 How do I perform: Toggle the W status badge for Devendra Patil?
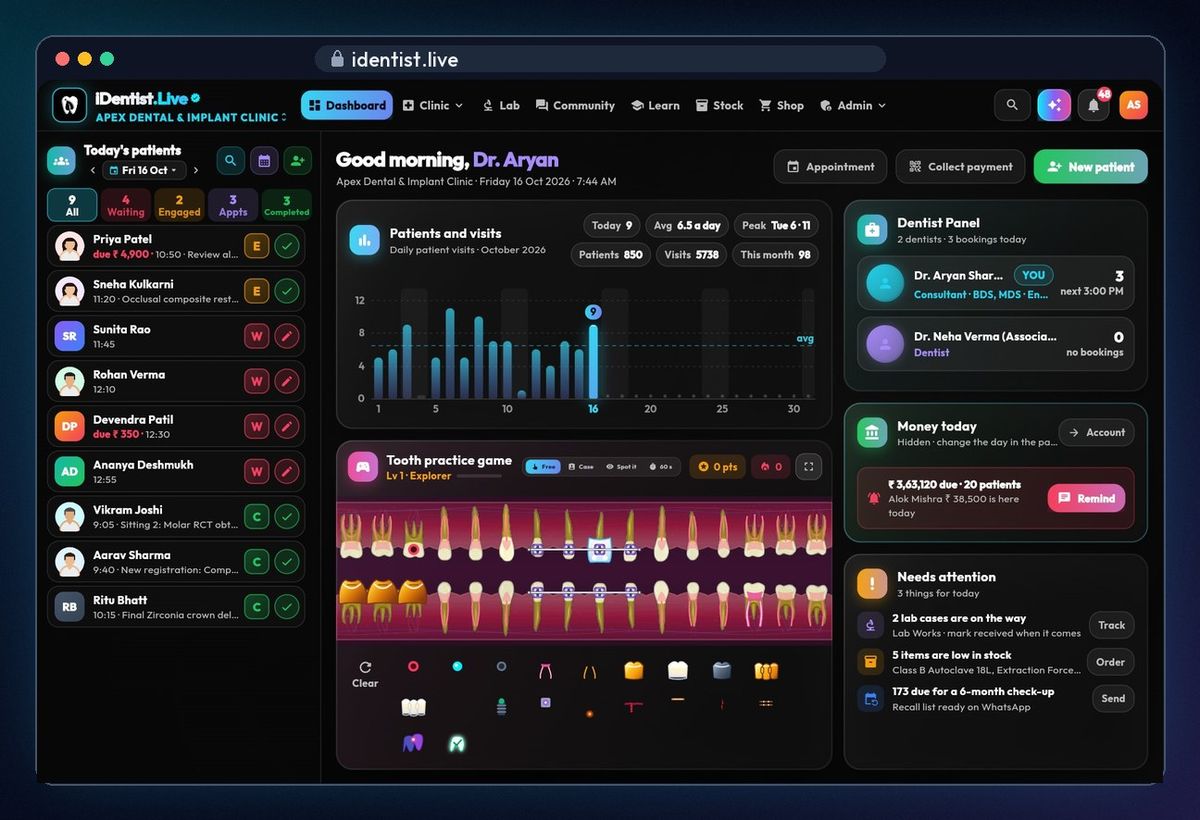click(x=257, y=426)
